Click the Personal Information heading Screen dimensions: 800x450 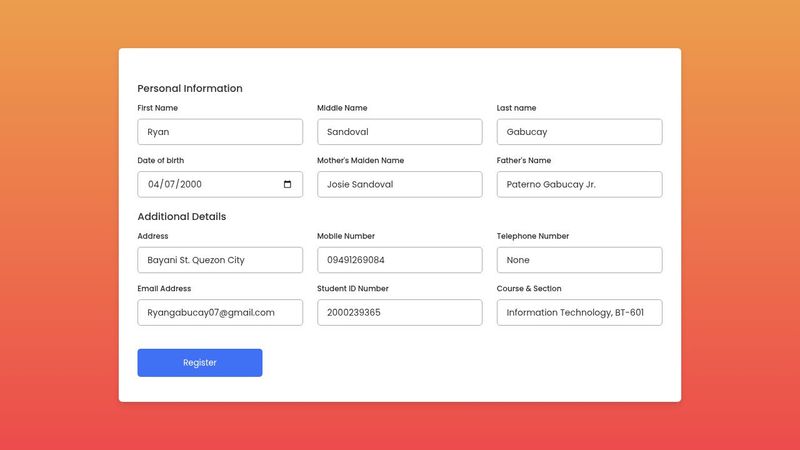pyautogui.click(x=190, y=88)
